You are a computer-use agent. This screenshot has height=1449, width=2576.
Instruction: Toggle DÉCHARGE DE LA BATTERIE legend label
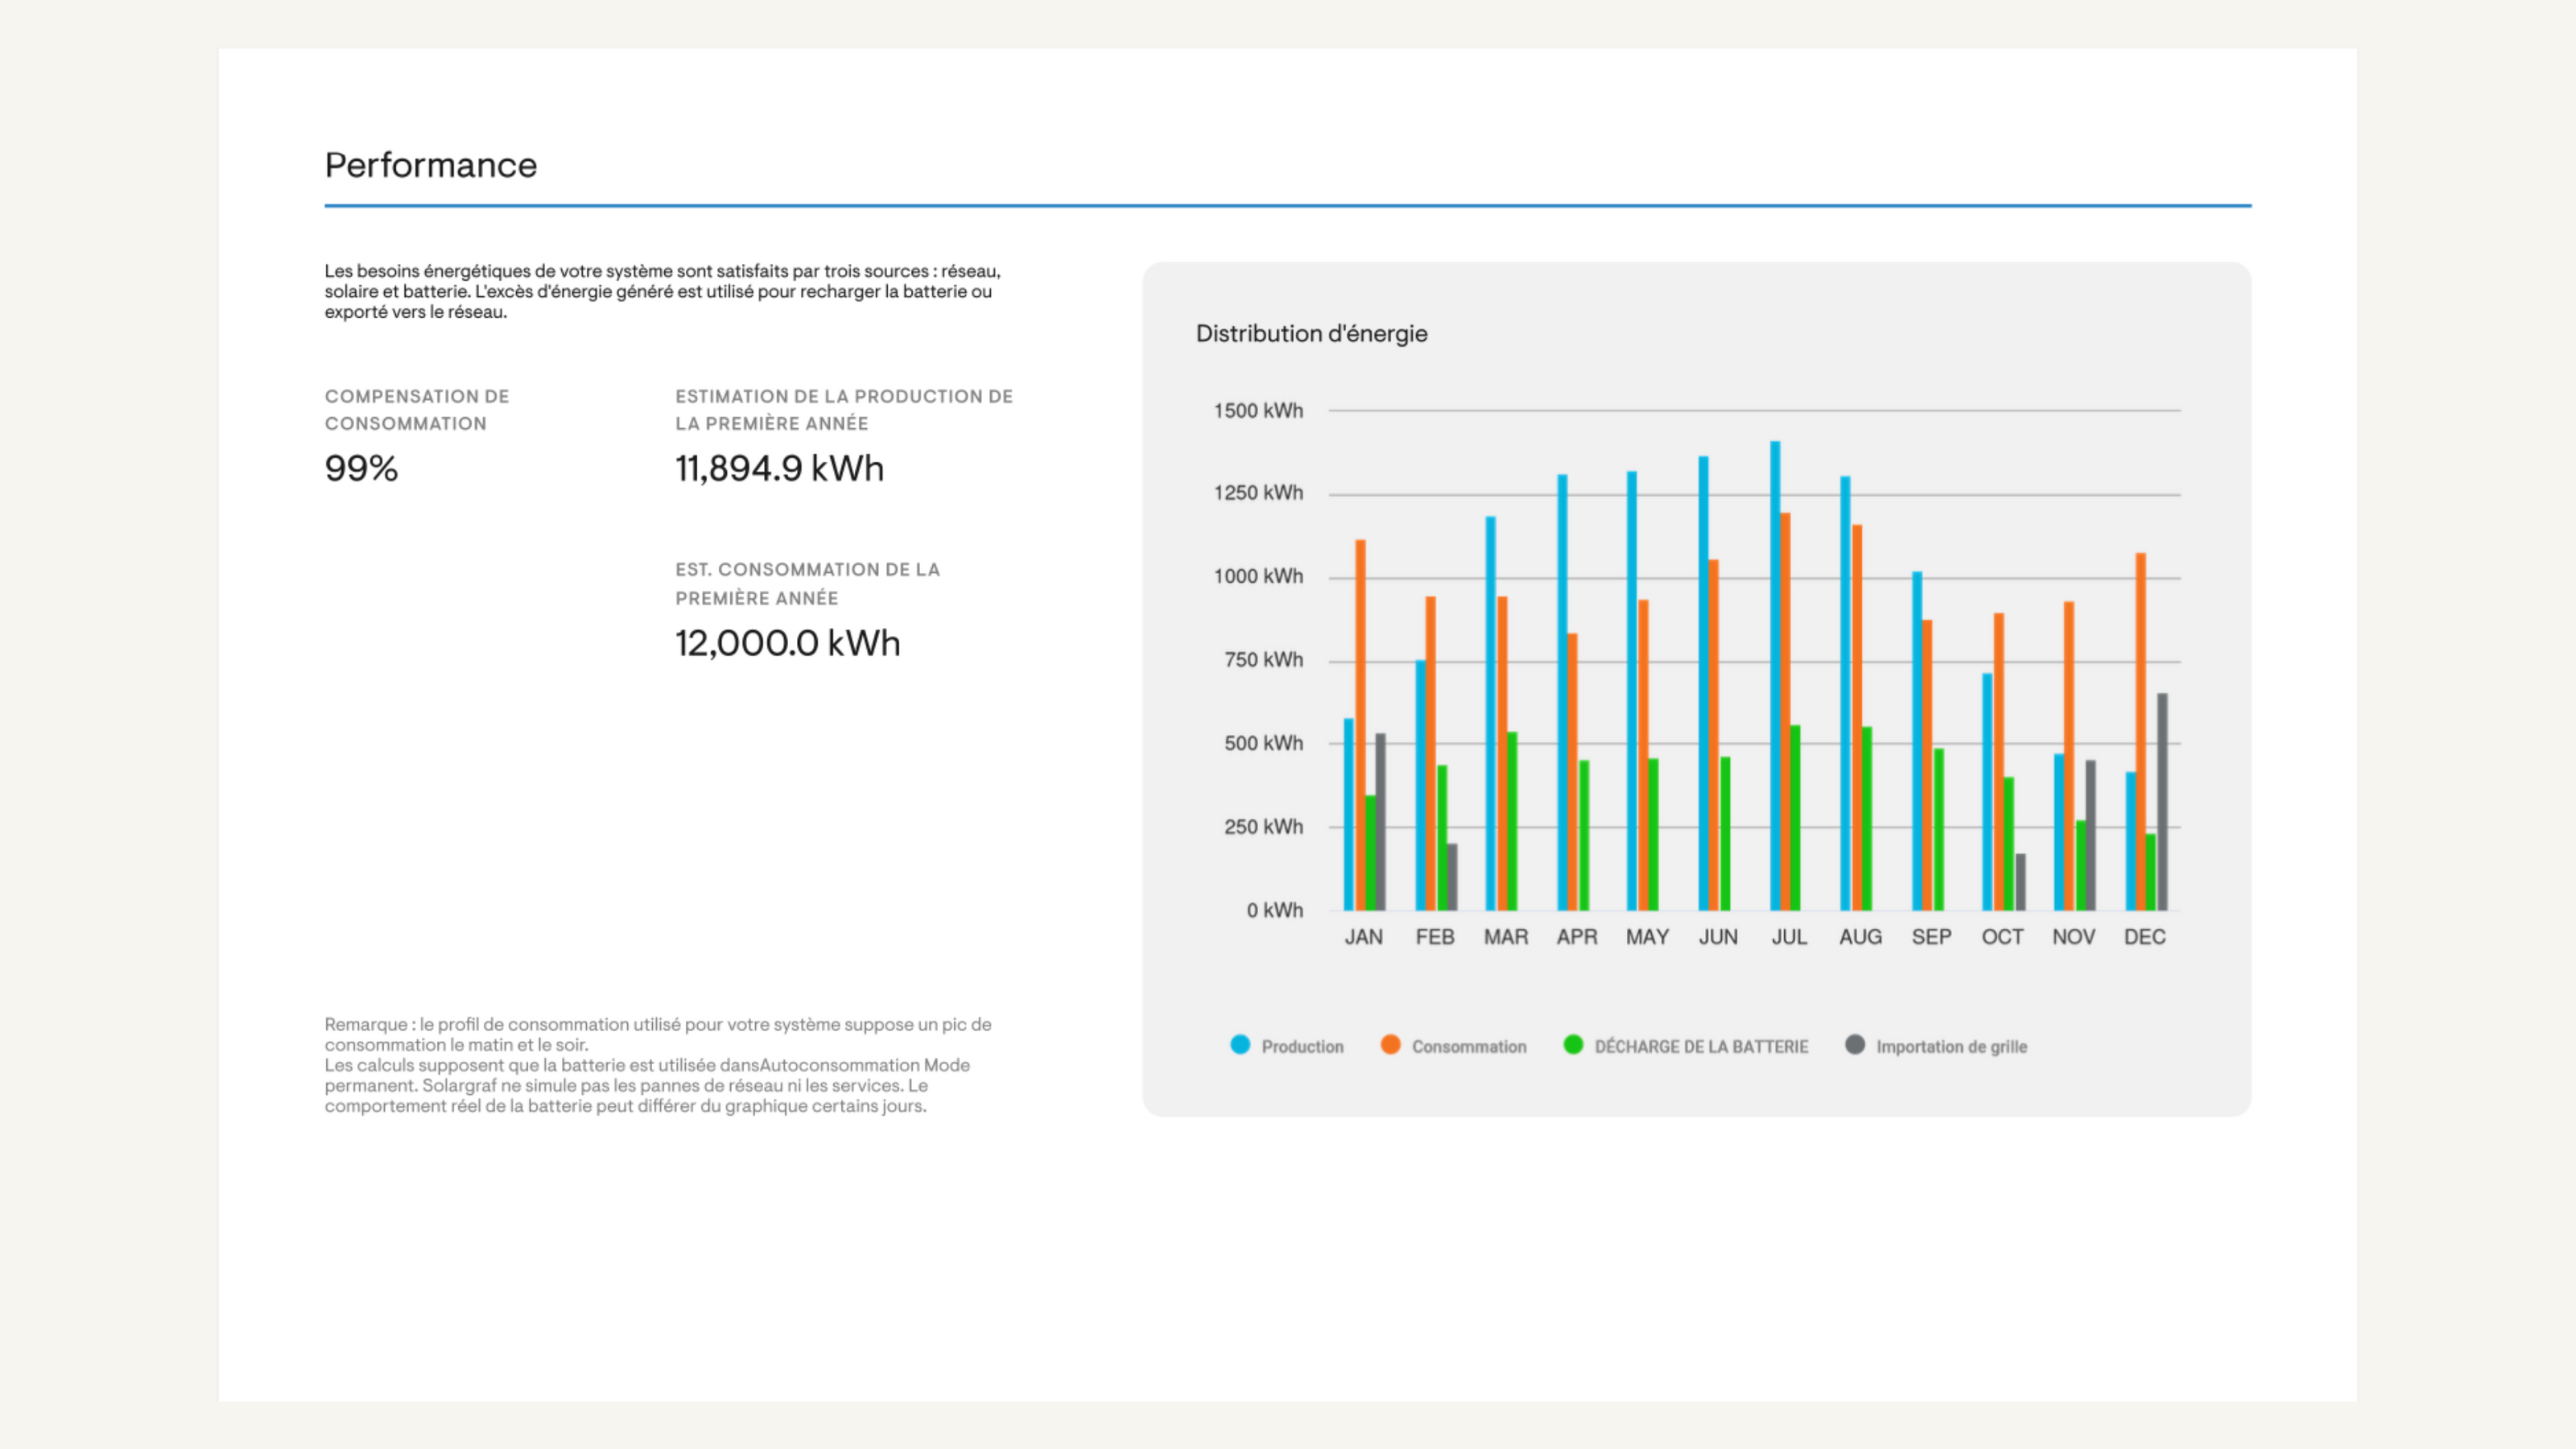coord(1701,1047)
